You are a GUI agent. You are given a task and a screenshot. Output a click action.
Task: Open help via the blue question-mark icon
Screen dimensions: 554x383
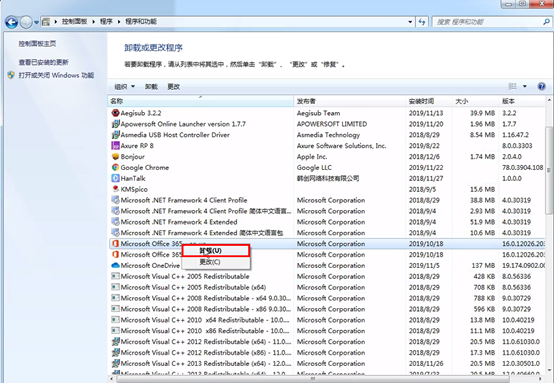pos(541,86)
